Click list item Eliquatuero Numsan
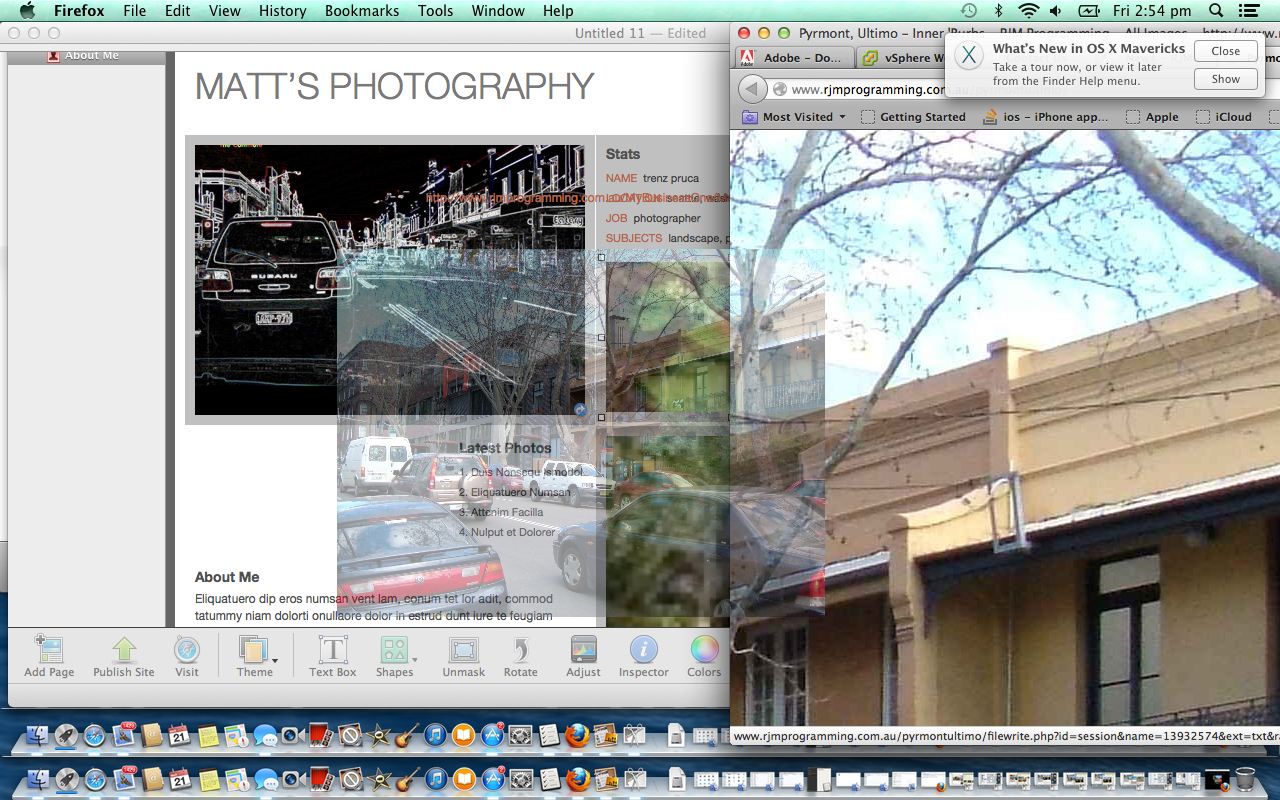Image resolution: width=1280 pixels, height=800 pixels. coord(515,492)
